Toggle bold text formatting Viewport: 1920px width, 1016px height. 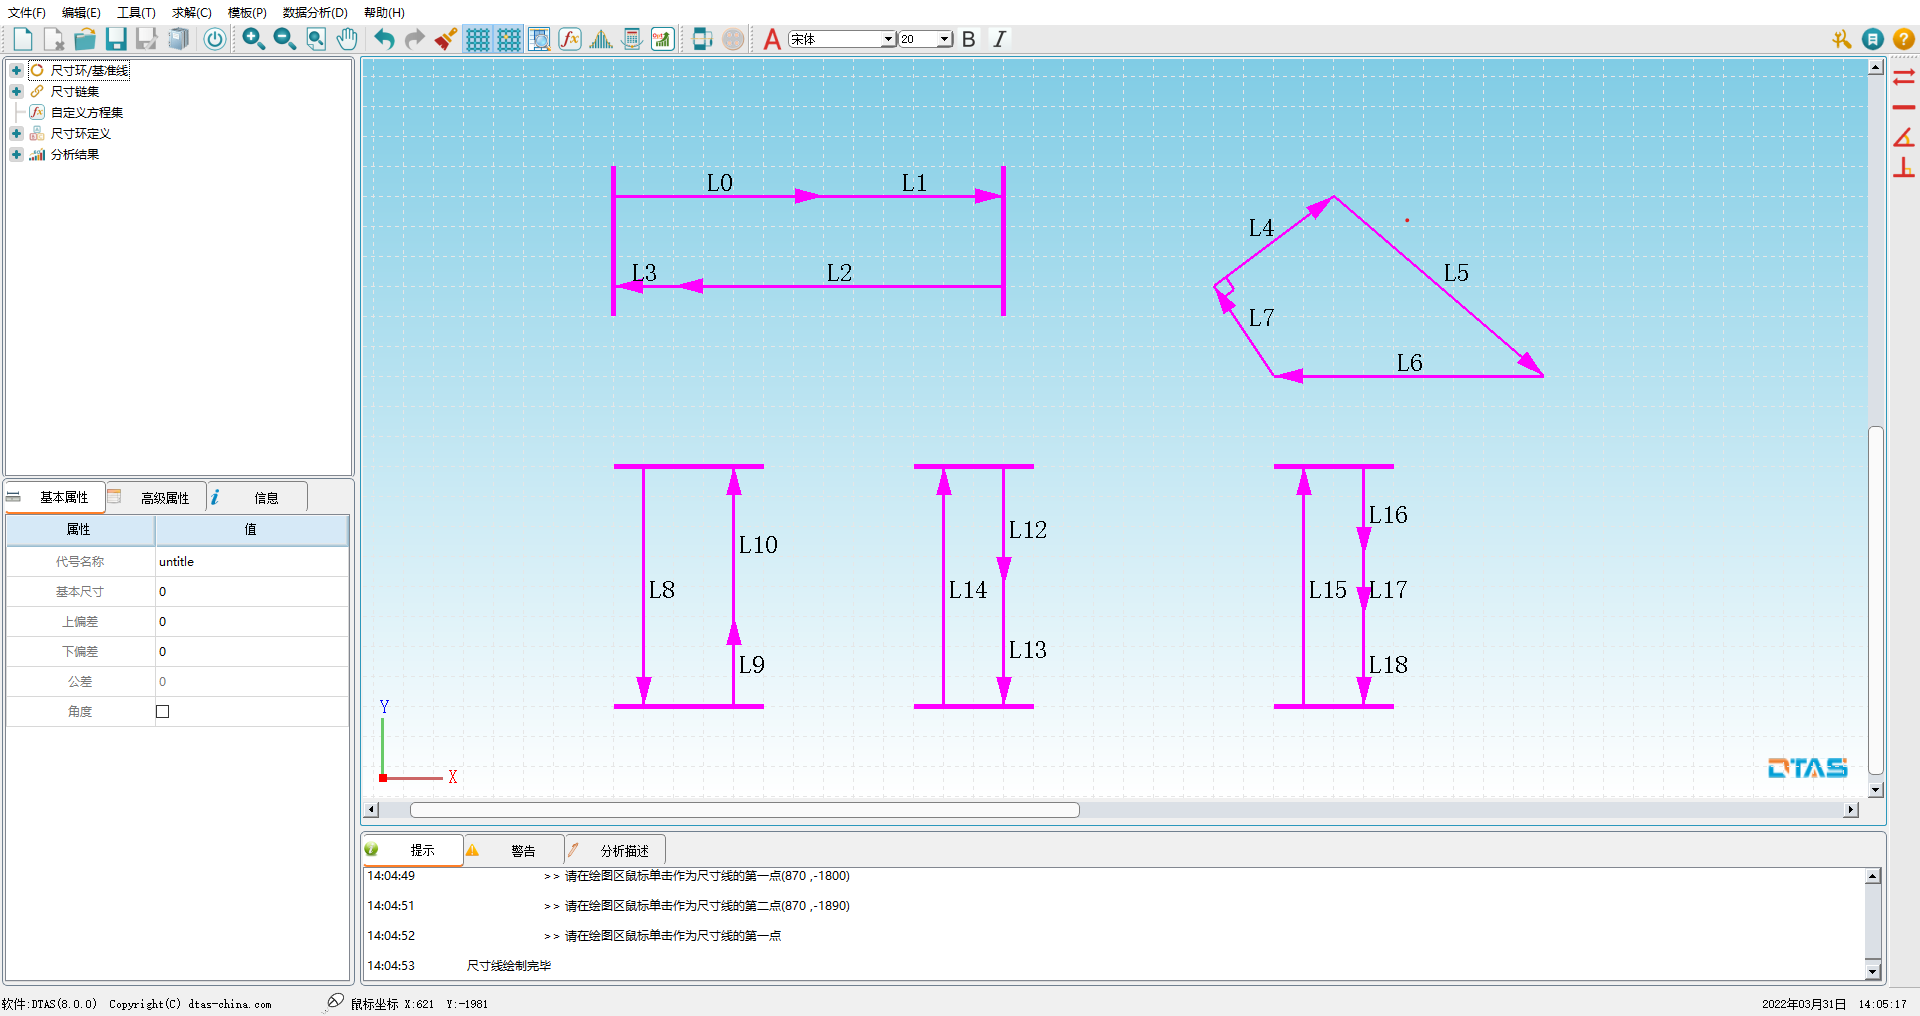[968, 39]
